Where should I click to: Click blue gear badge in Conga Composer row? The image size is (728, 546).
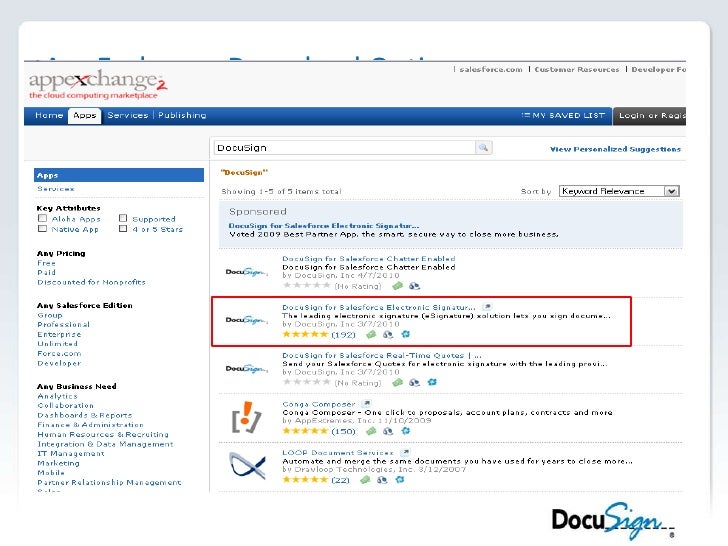click(405, 431)
